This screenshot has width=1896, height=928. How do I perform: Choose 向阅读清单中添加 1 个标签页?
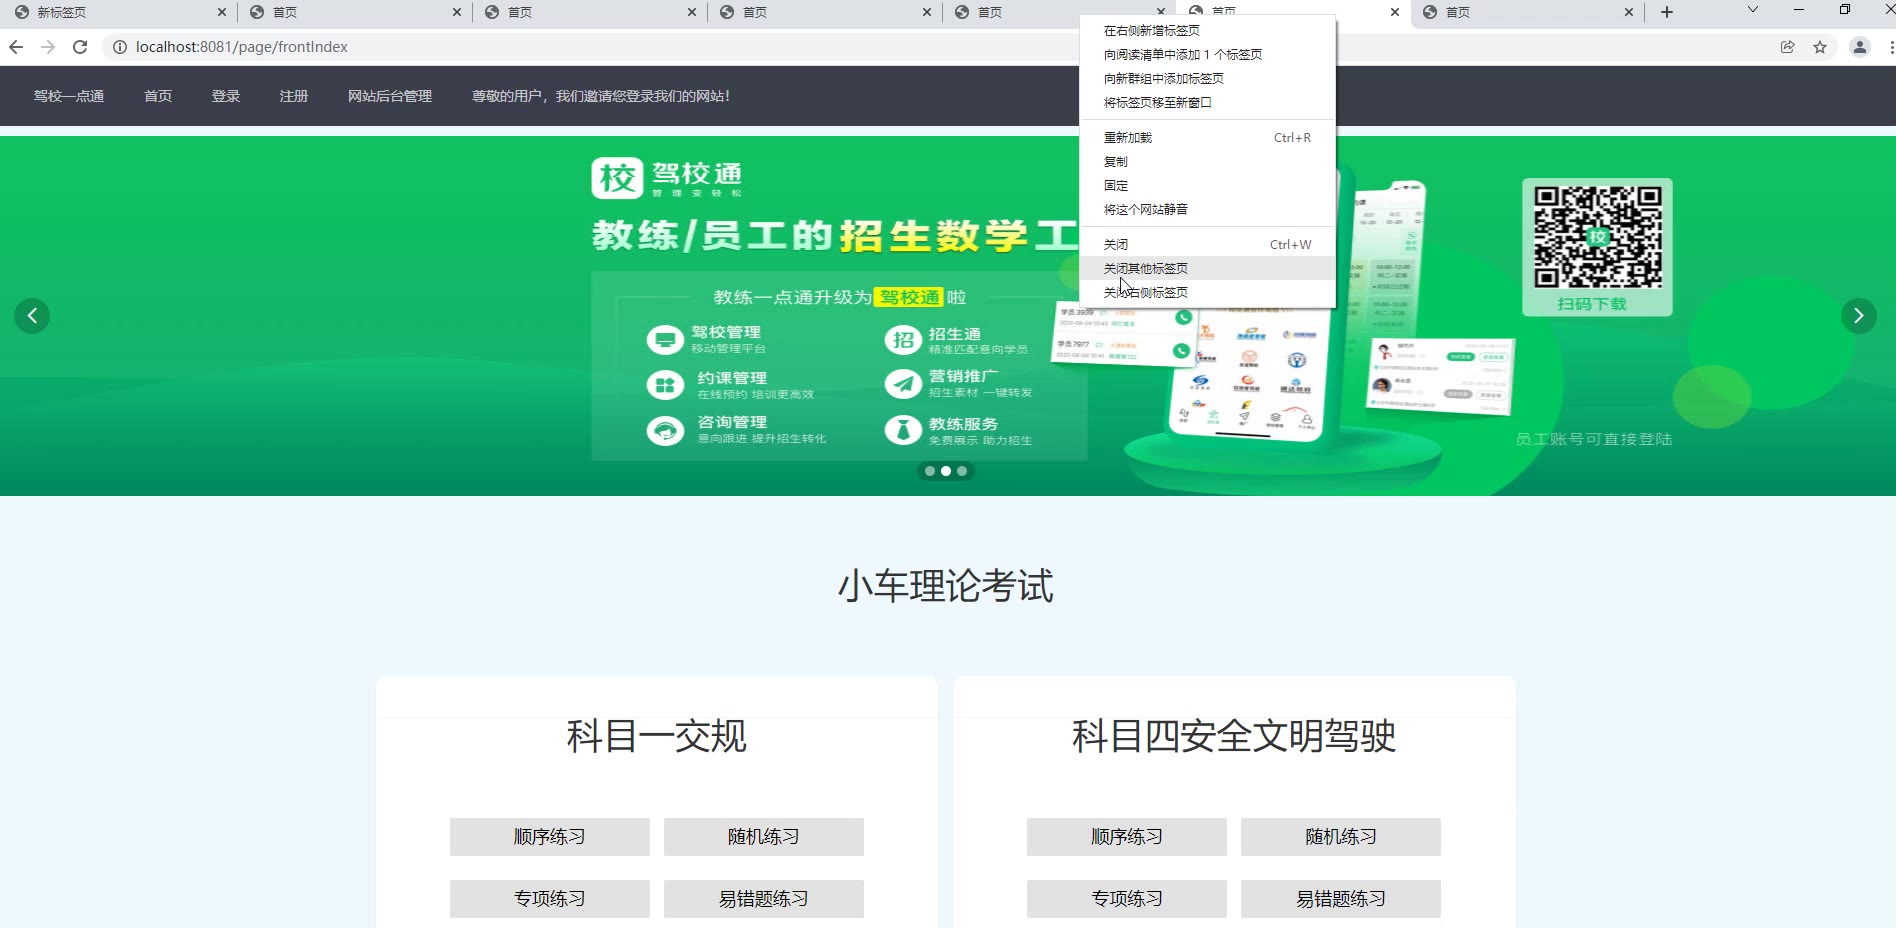click(x=1207, y=55)
